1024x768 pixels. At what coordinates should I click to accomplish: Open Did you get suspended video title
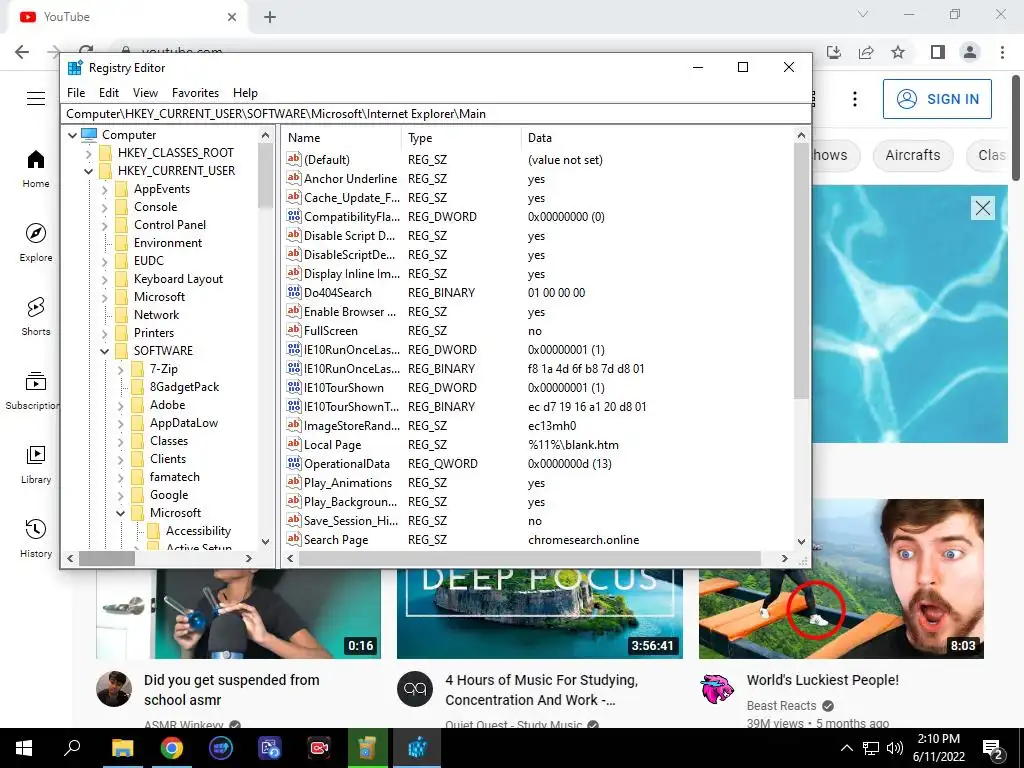click(232, 690)
